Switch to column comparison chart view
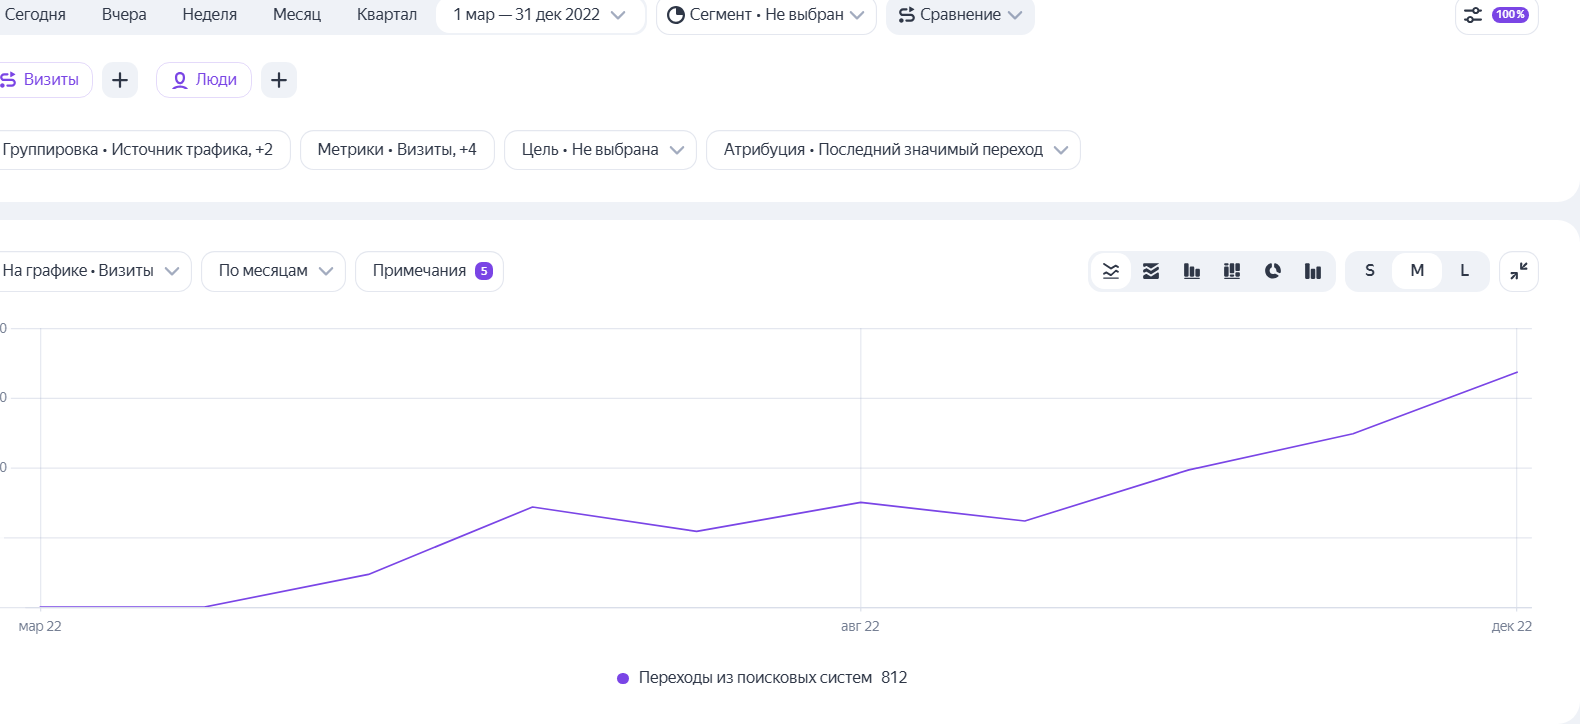 [1313, 271]
